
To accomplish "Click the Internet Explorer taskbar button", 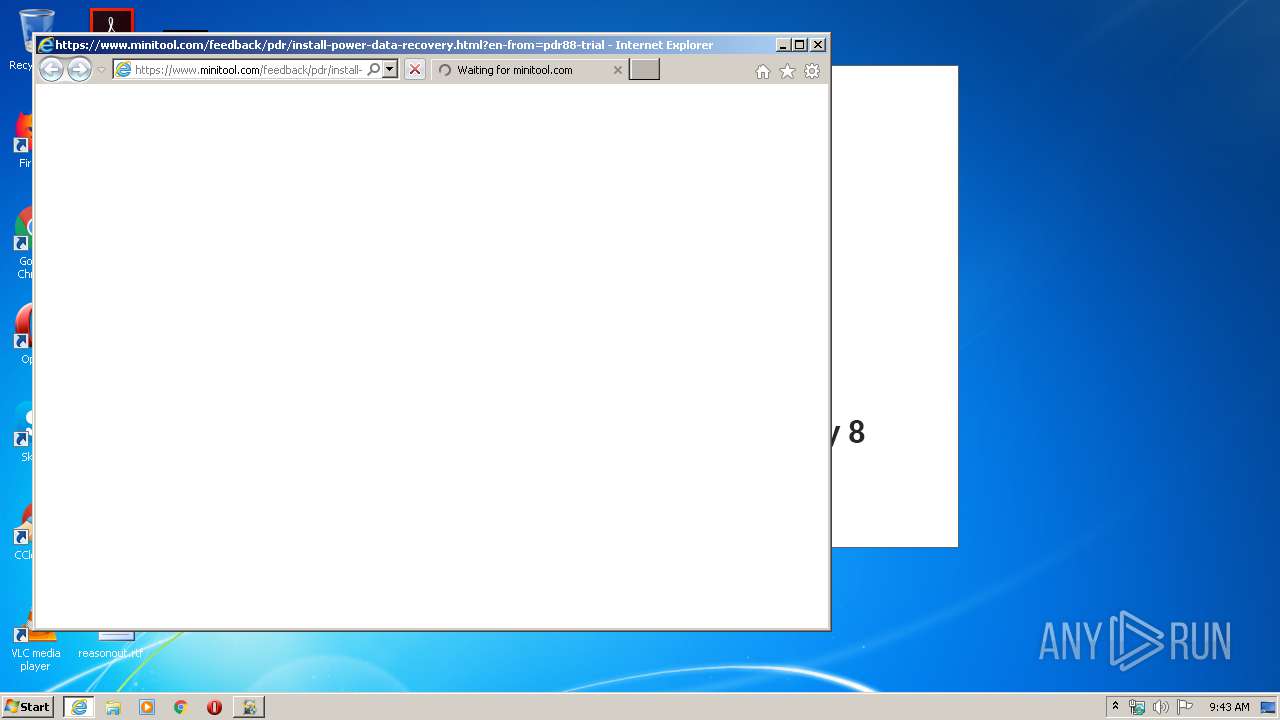I will tap(79, 707).
